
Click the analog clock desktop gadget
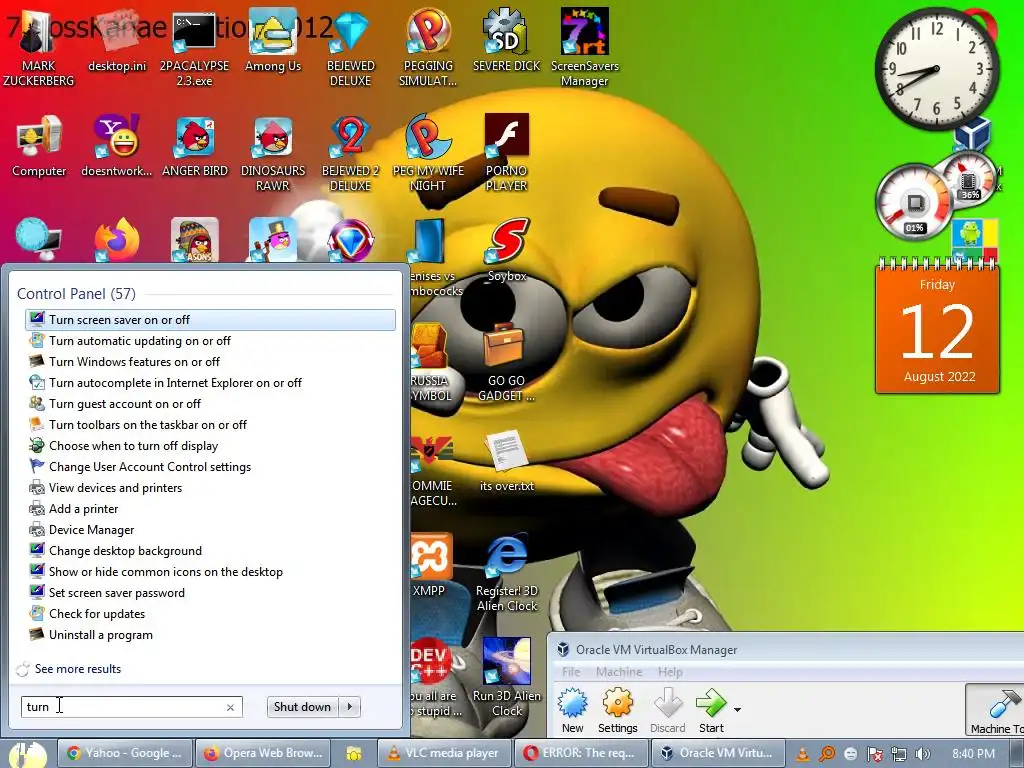coord(936,69)
